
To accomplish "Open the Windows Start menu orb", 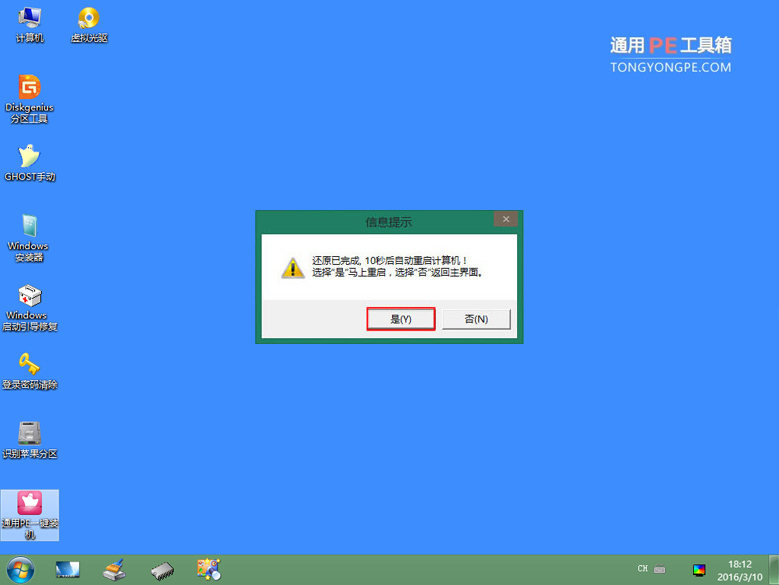I will [20, 570].
